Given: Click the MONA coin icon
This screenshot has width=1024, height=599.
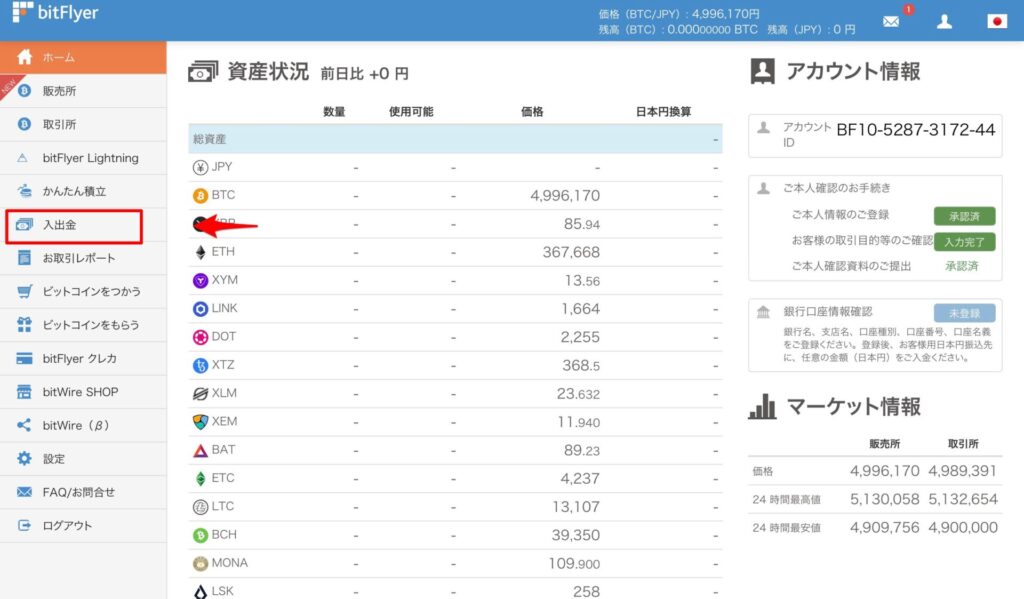Looking at the screenshot, I should (200, 563).
